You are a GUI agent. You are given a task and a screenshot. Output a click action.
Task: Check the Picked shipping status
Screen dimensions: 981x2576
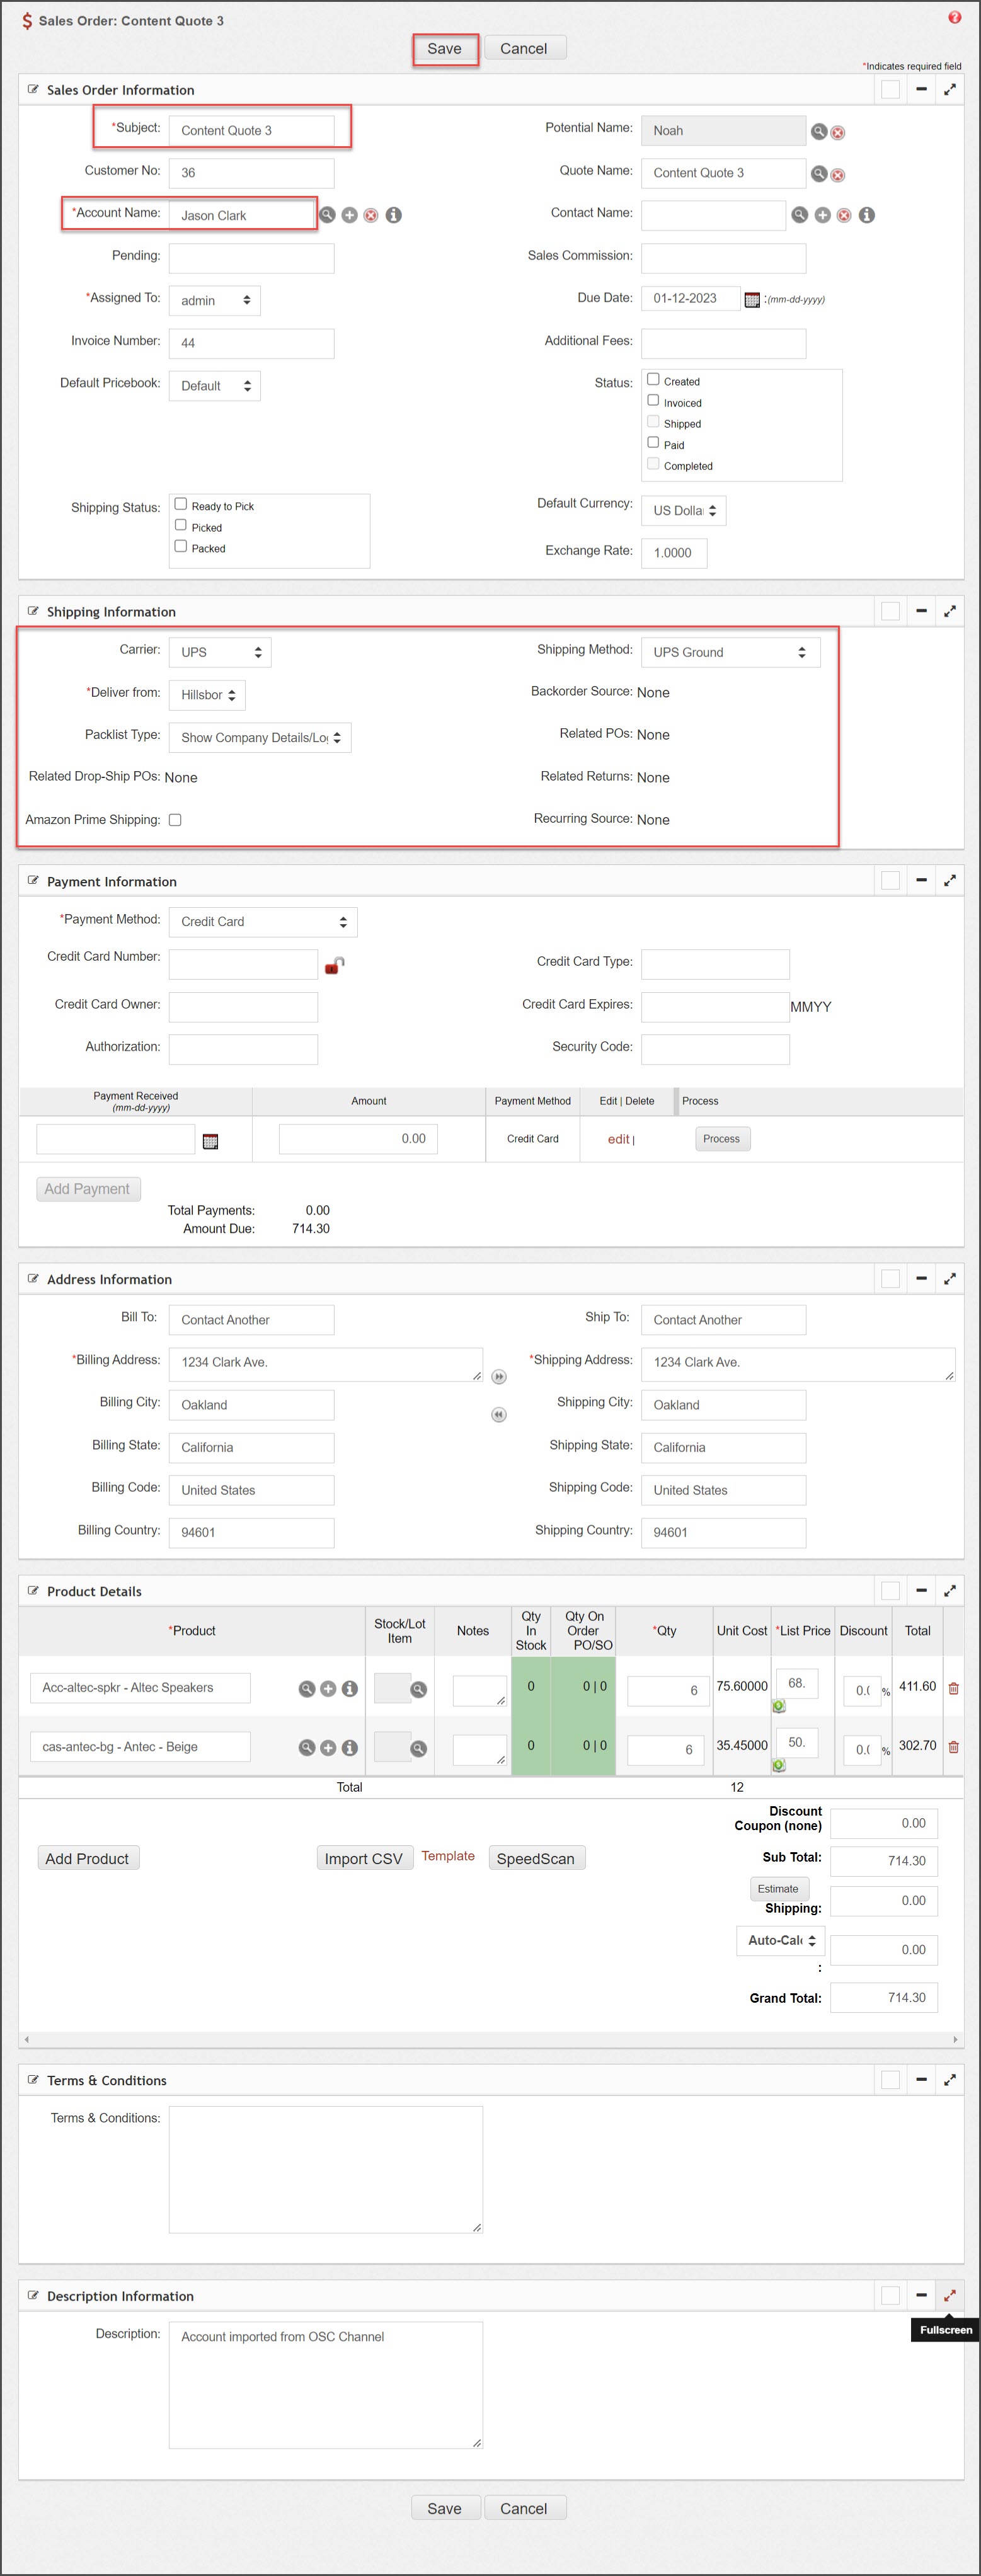[181, 525]
